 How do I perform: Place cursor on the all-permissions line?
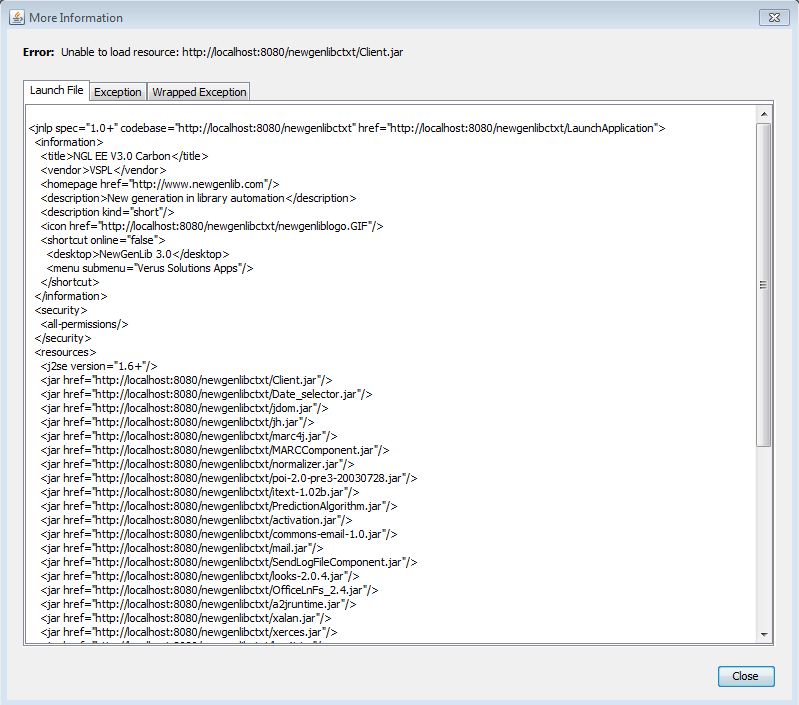pyautogui.click(x=84, y=324)
